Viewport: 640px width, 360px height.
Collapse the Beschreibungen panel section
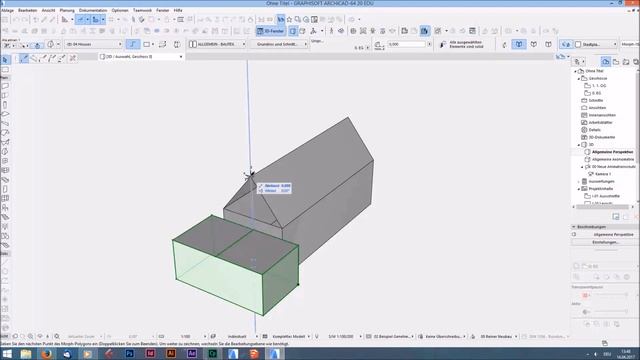573,227
